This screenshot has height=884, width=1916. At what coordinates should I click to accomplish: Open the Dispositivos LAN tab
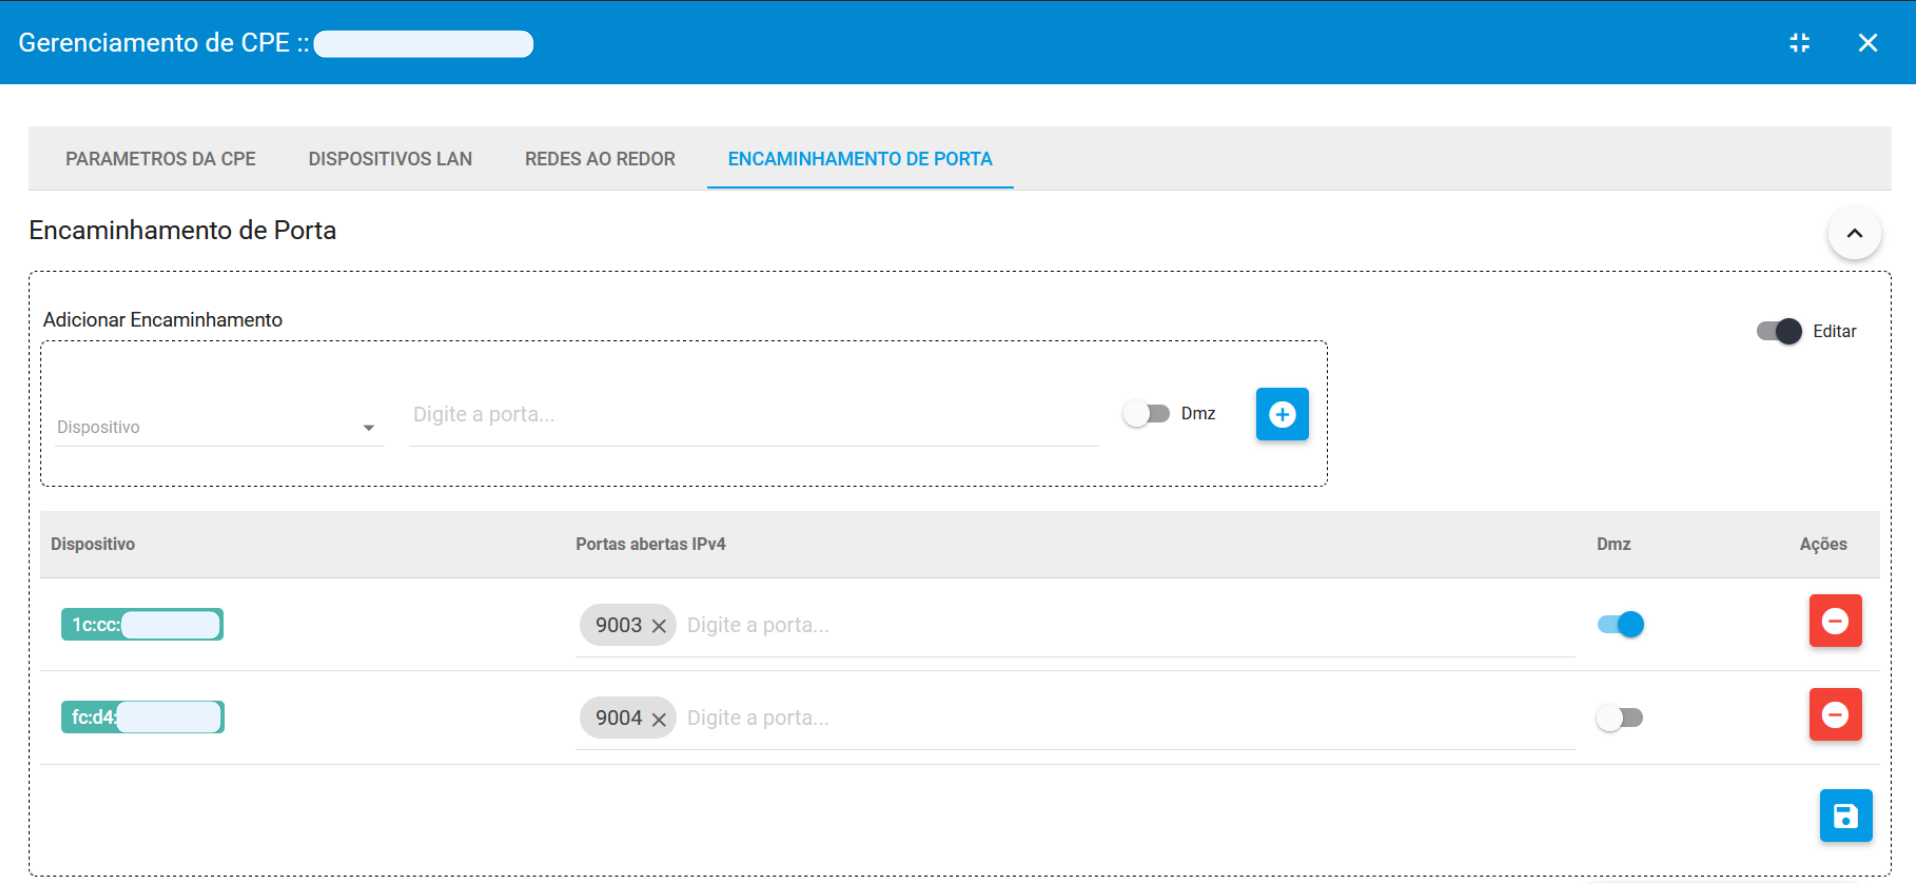(390, 159)
